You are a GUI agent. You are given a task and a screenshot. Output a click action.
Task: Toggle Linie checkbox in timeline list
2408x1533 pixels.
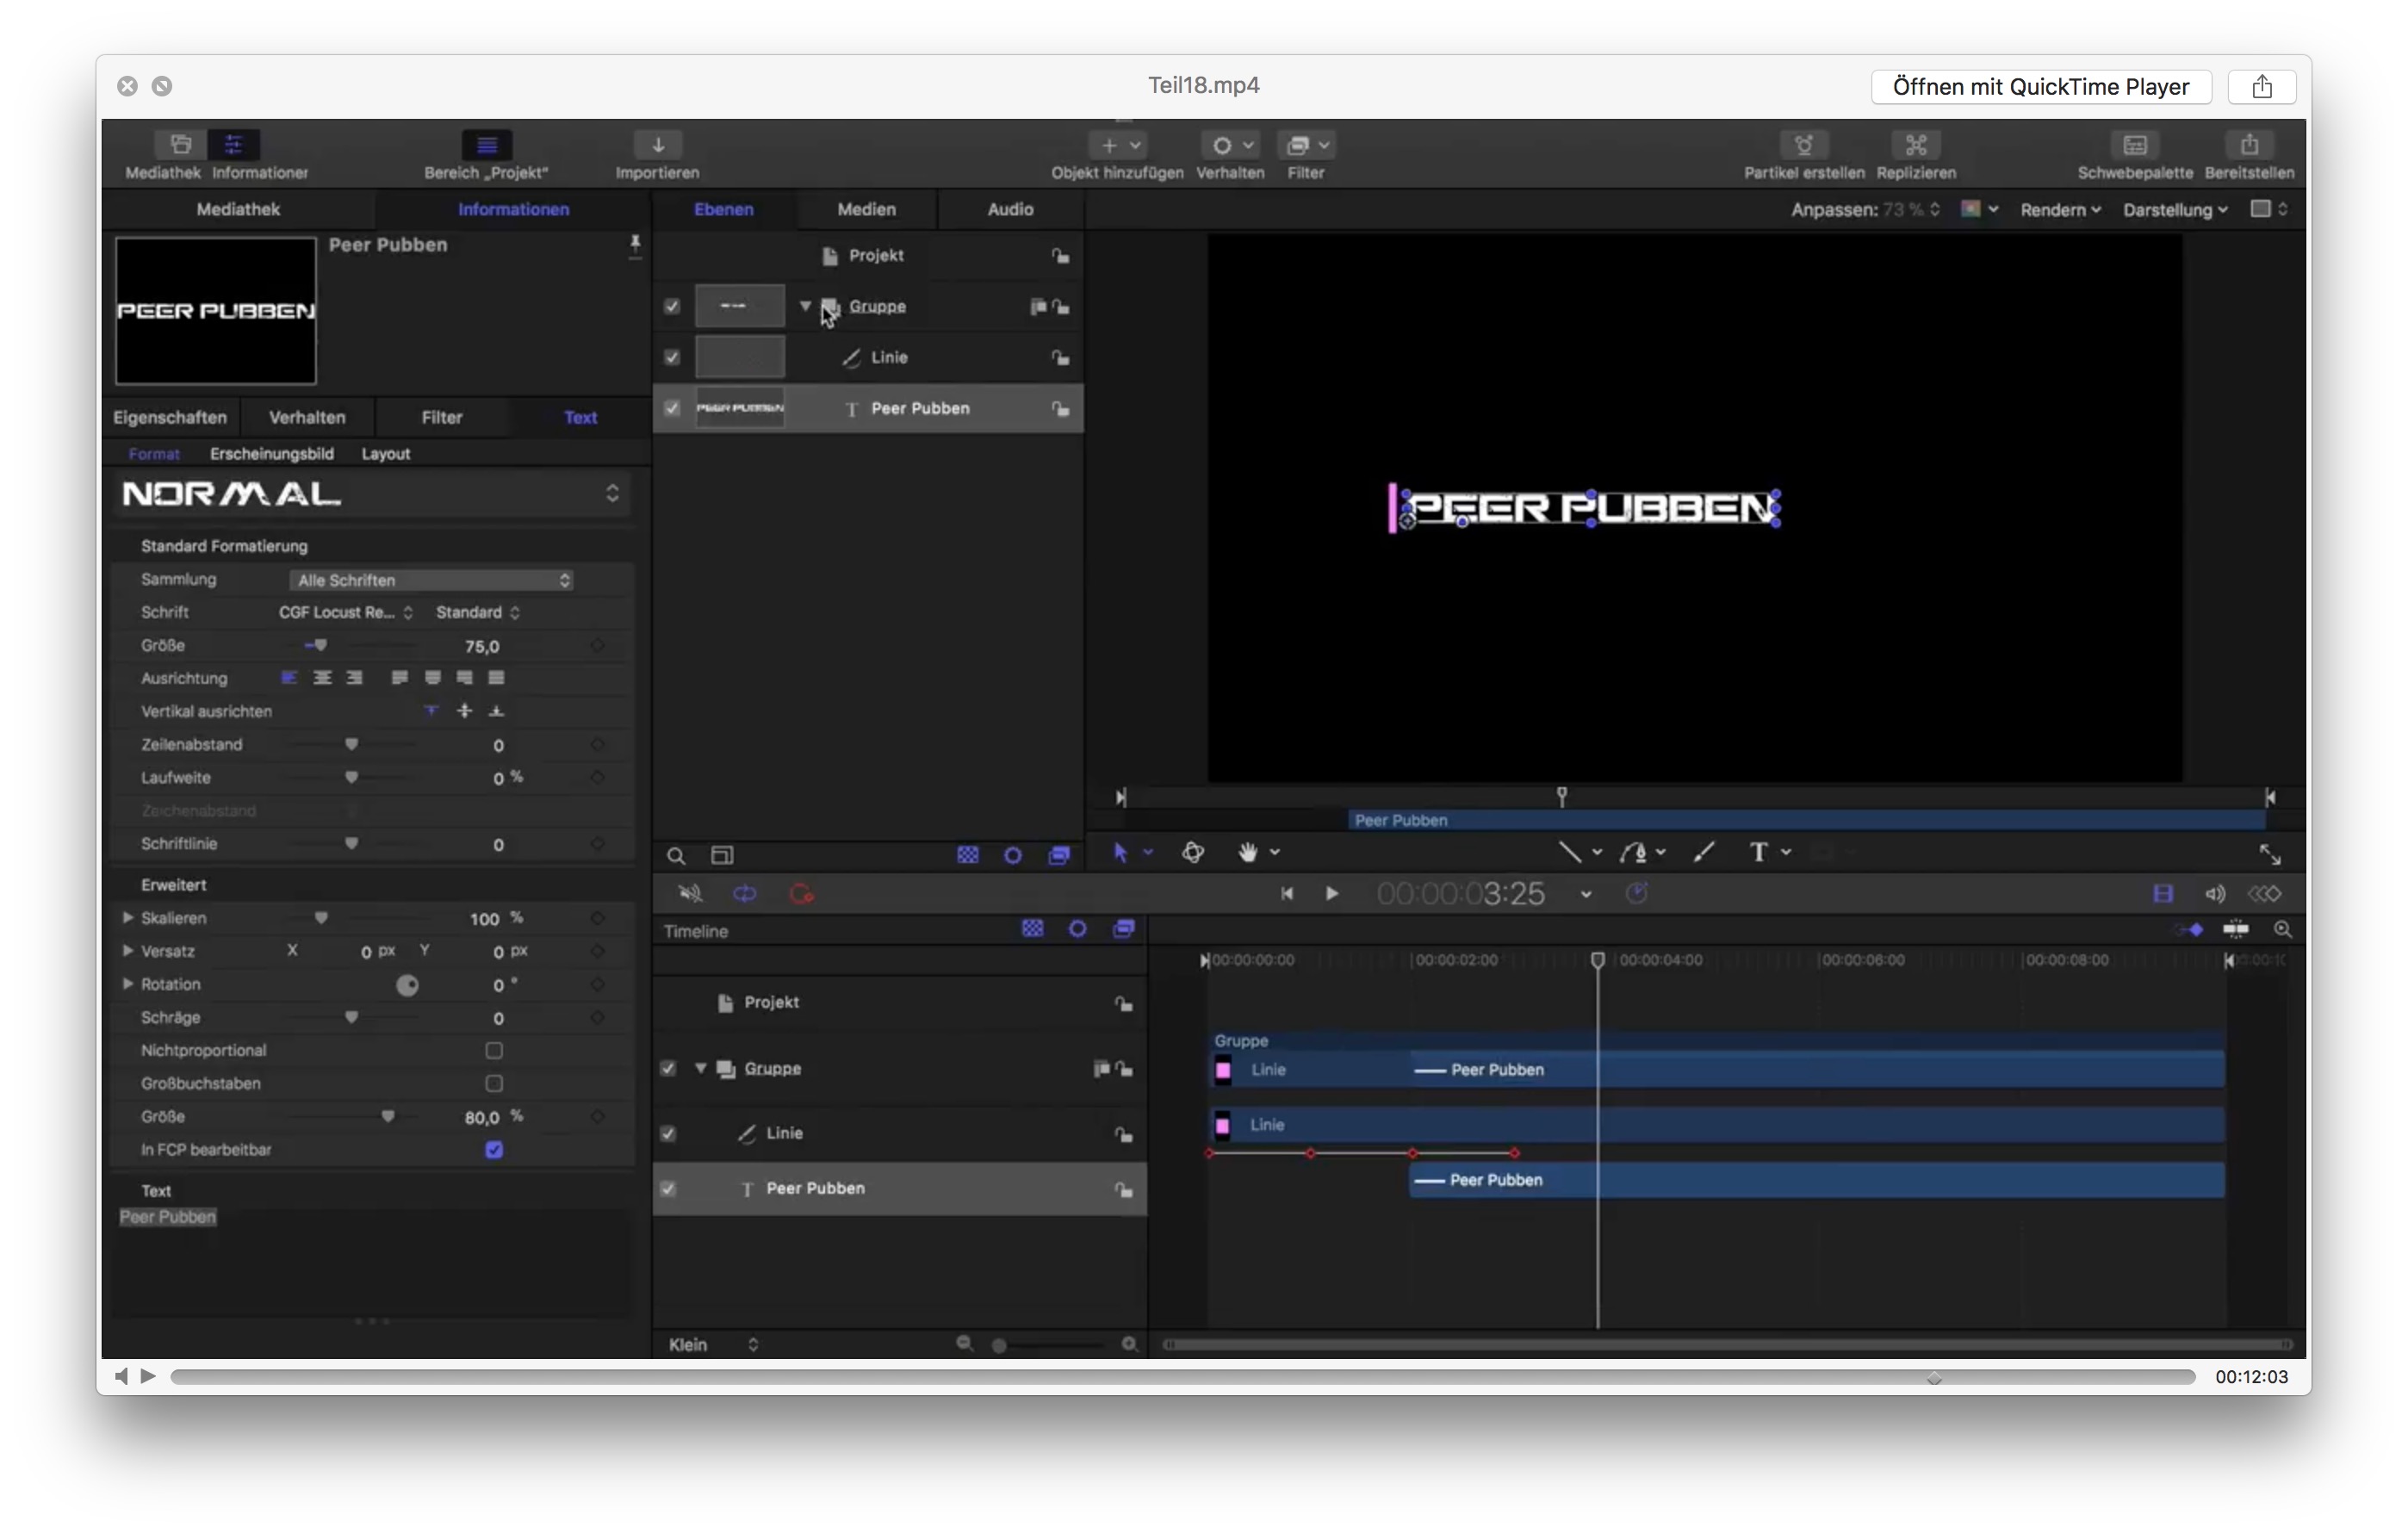click(668, 1133)
